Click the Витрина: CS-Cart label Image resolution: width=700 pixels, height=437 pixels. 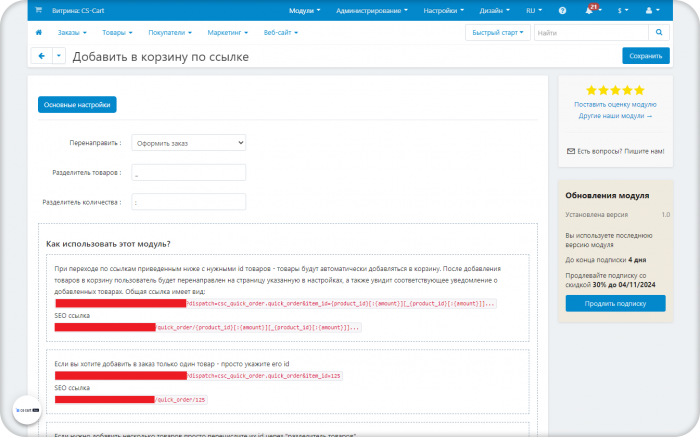coord(78,10)
